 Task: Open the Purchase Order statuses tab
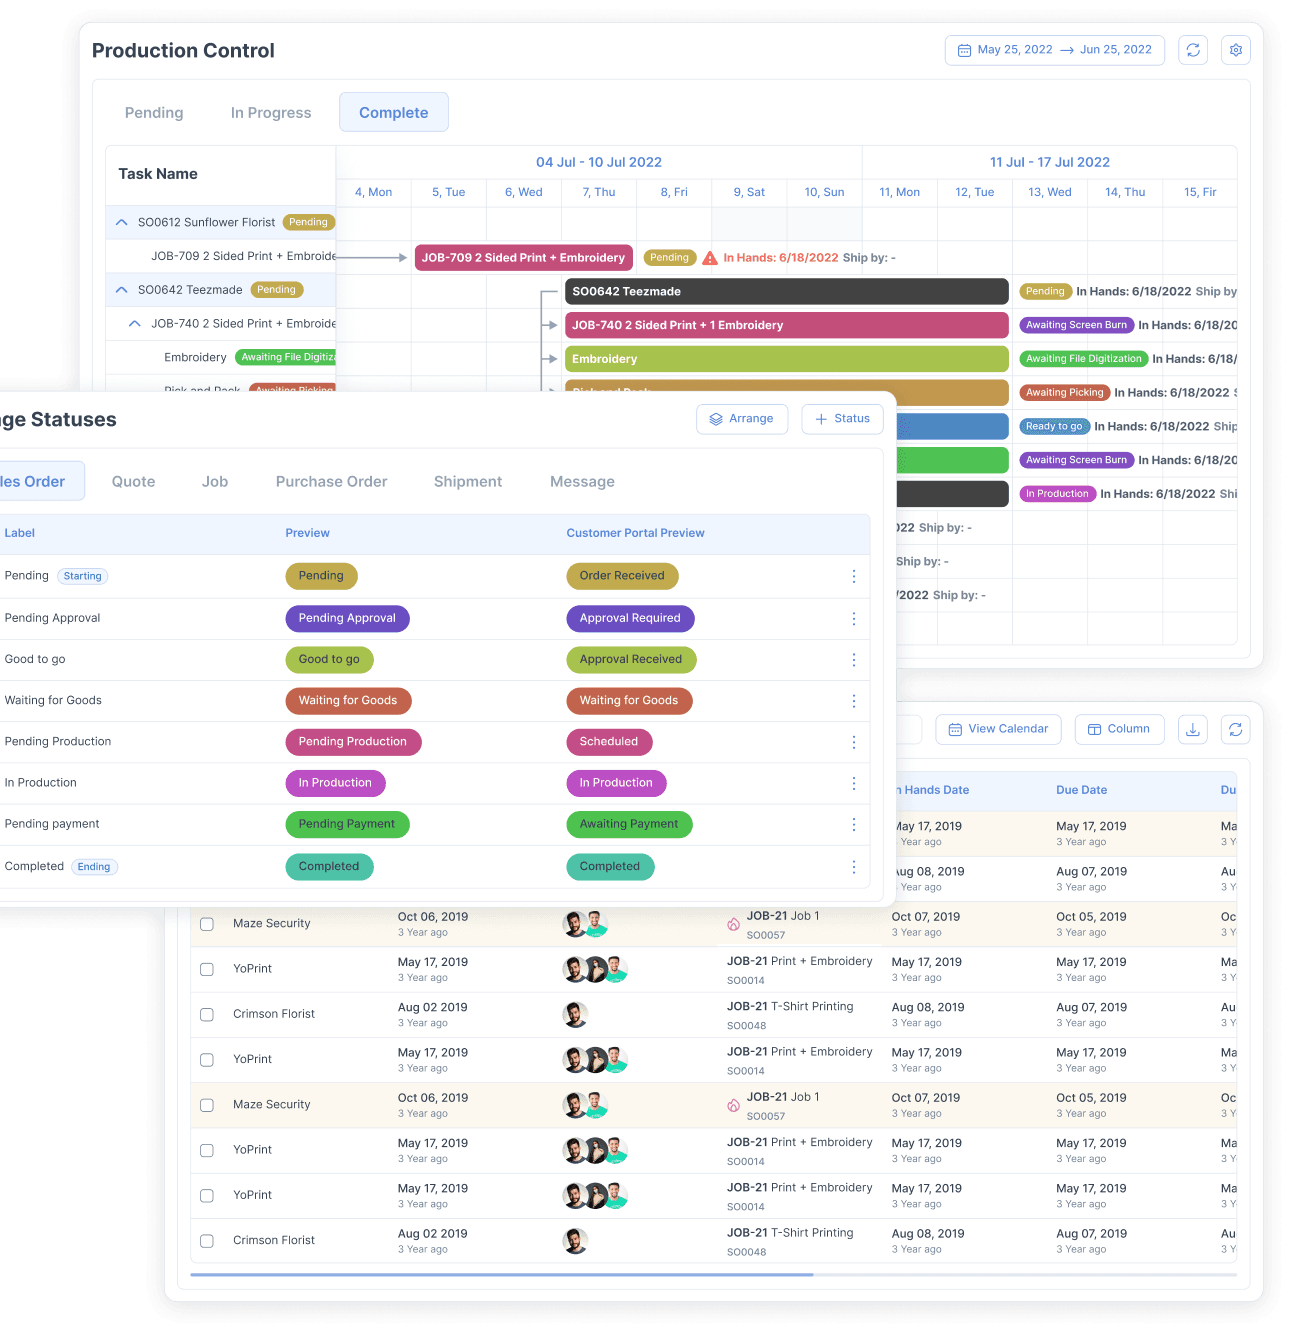(331, 482)
